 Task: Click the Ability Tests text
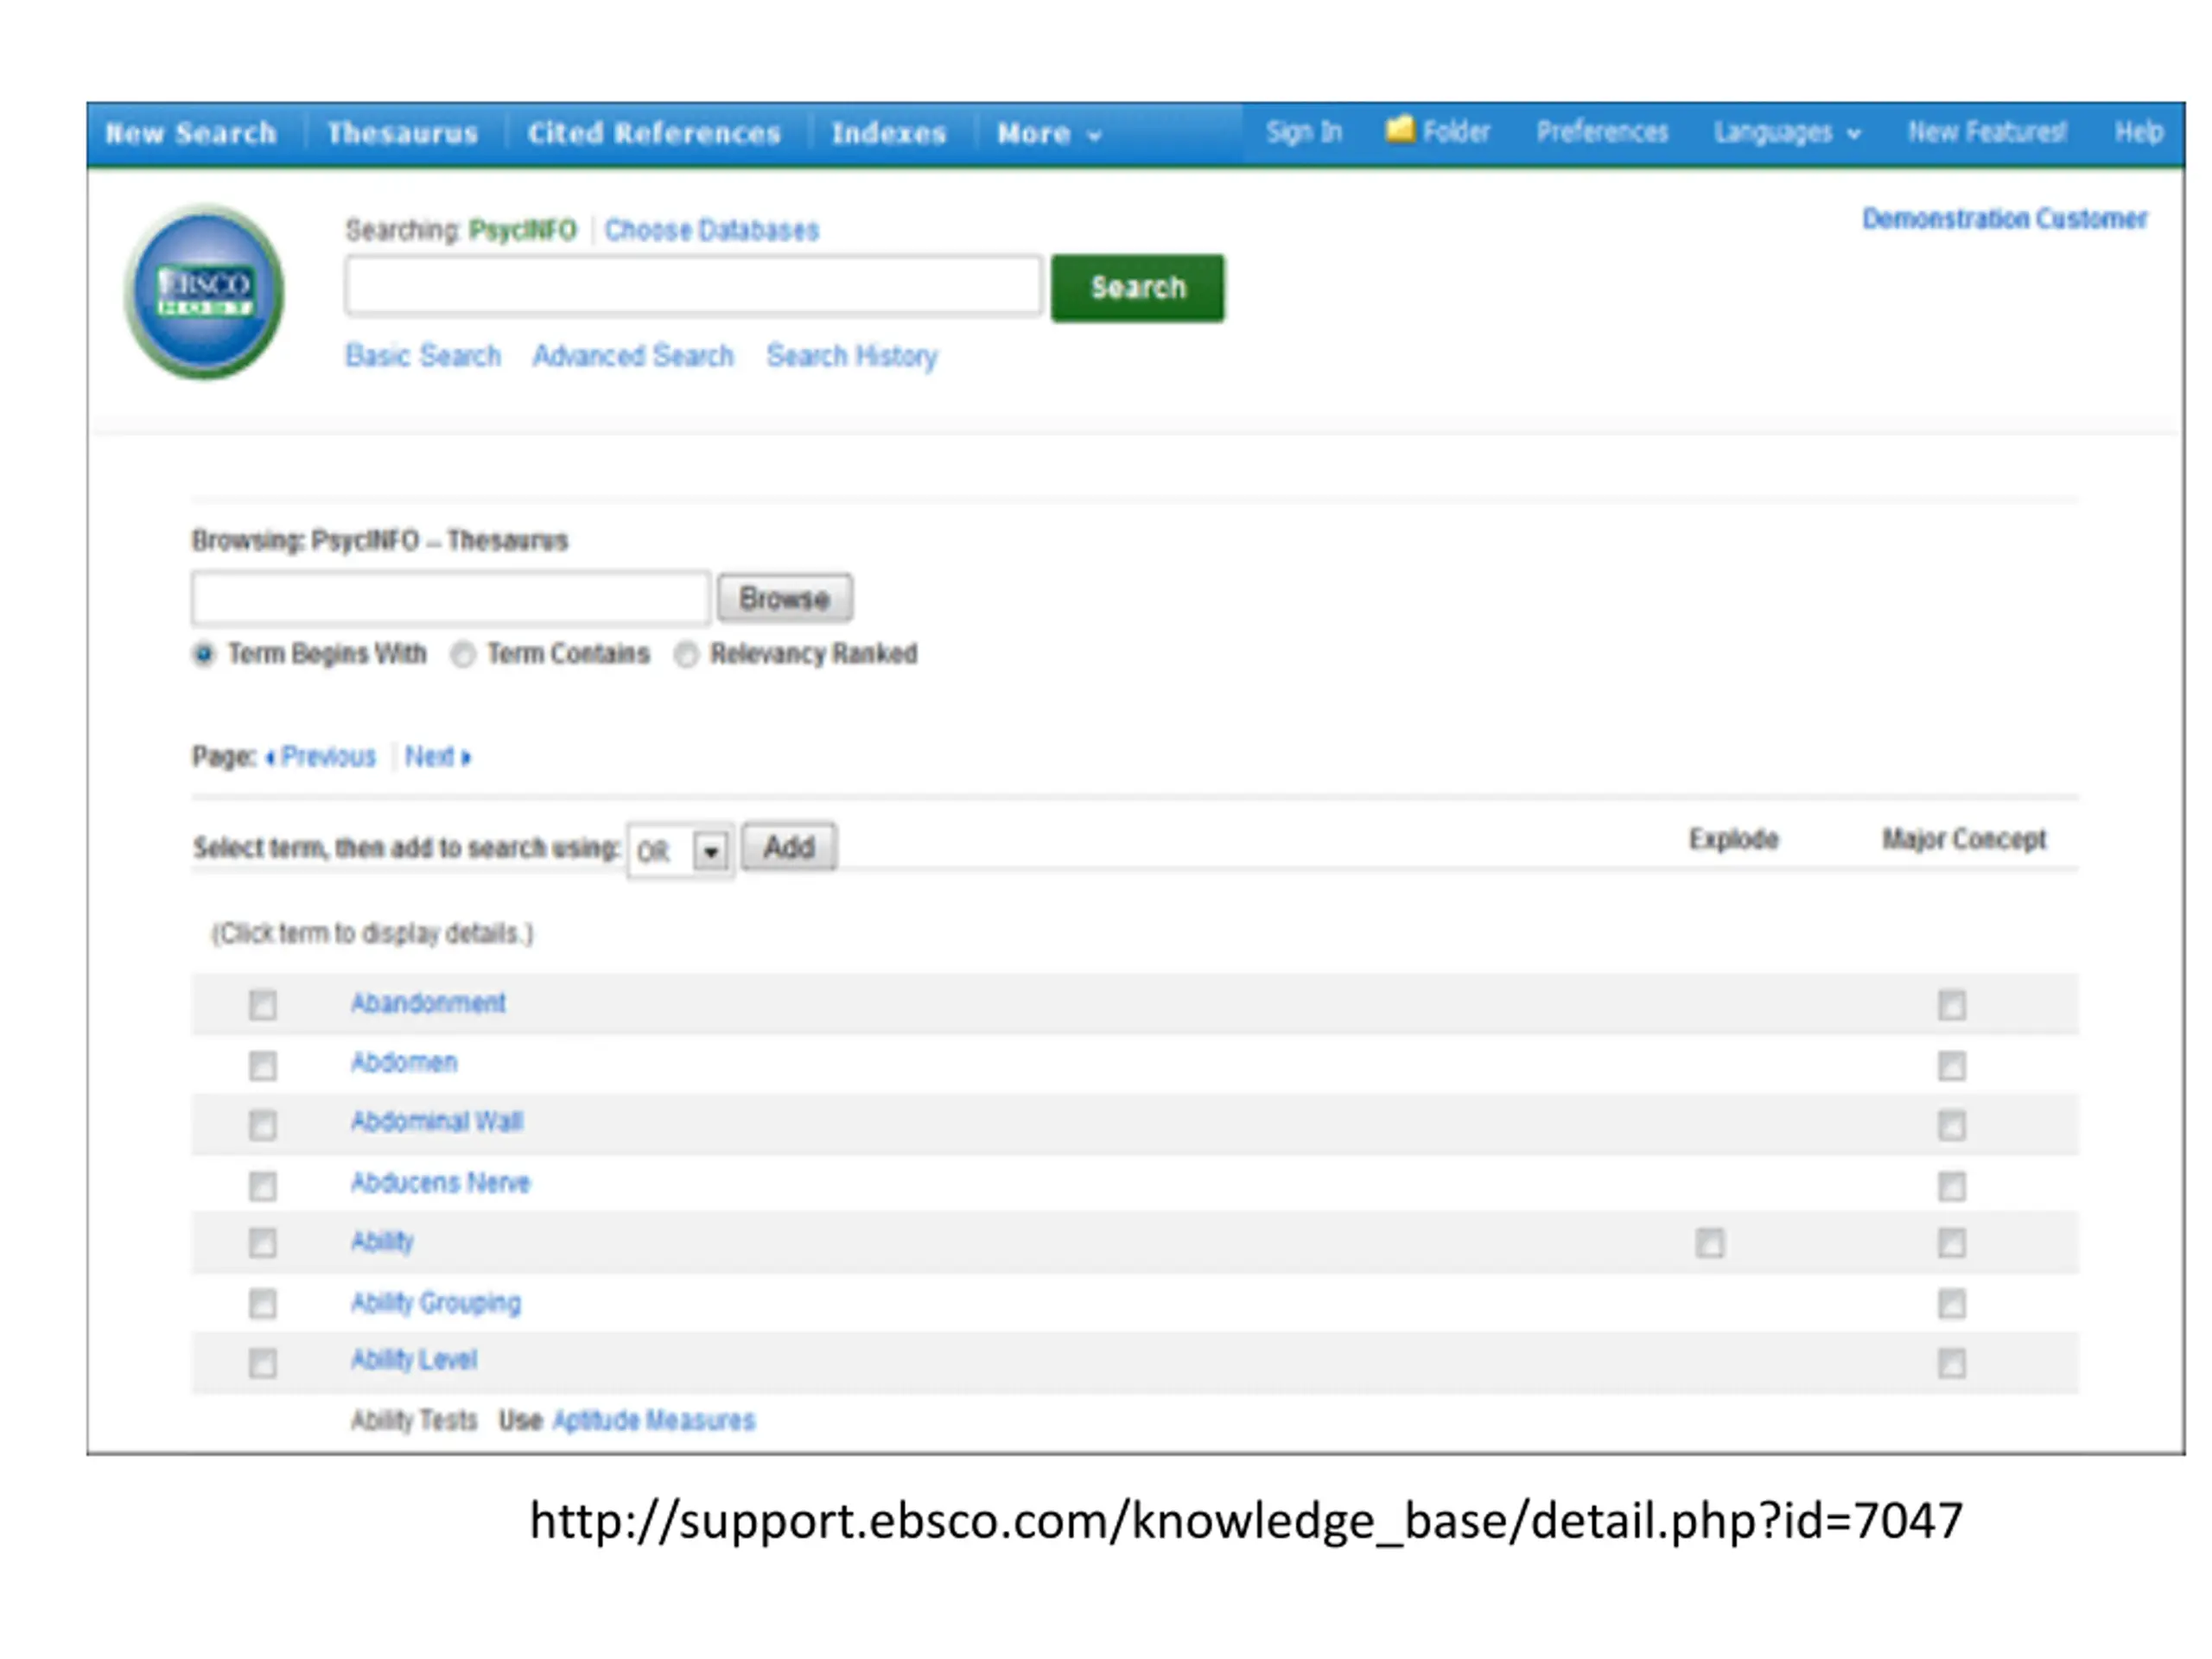click(x=414, y=1421)
